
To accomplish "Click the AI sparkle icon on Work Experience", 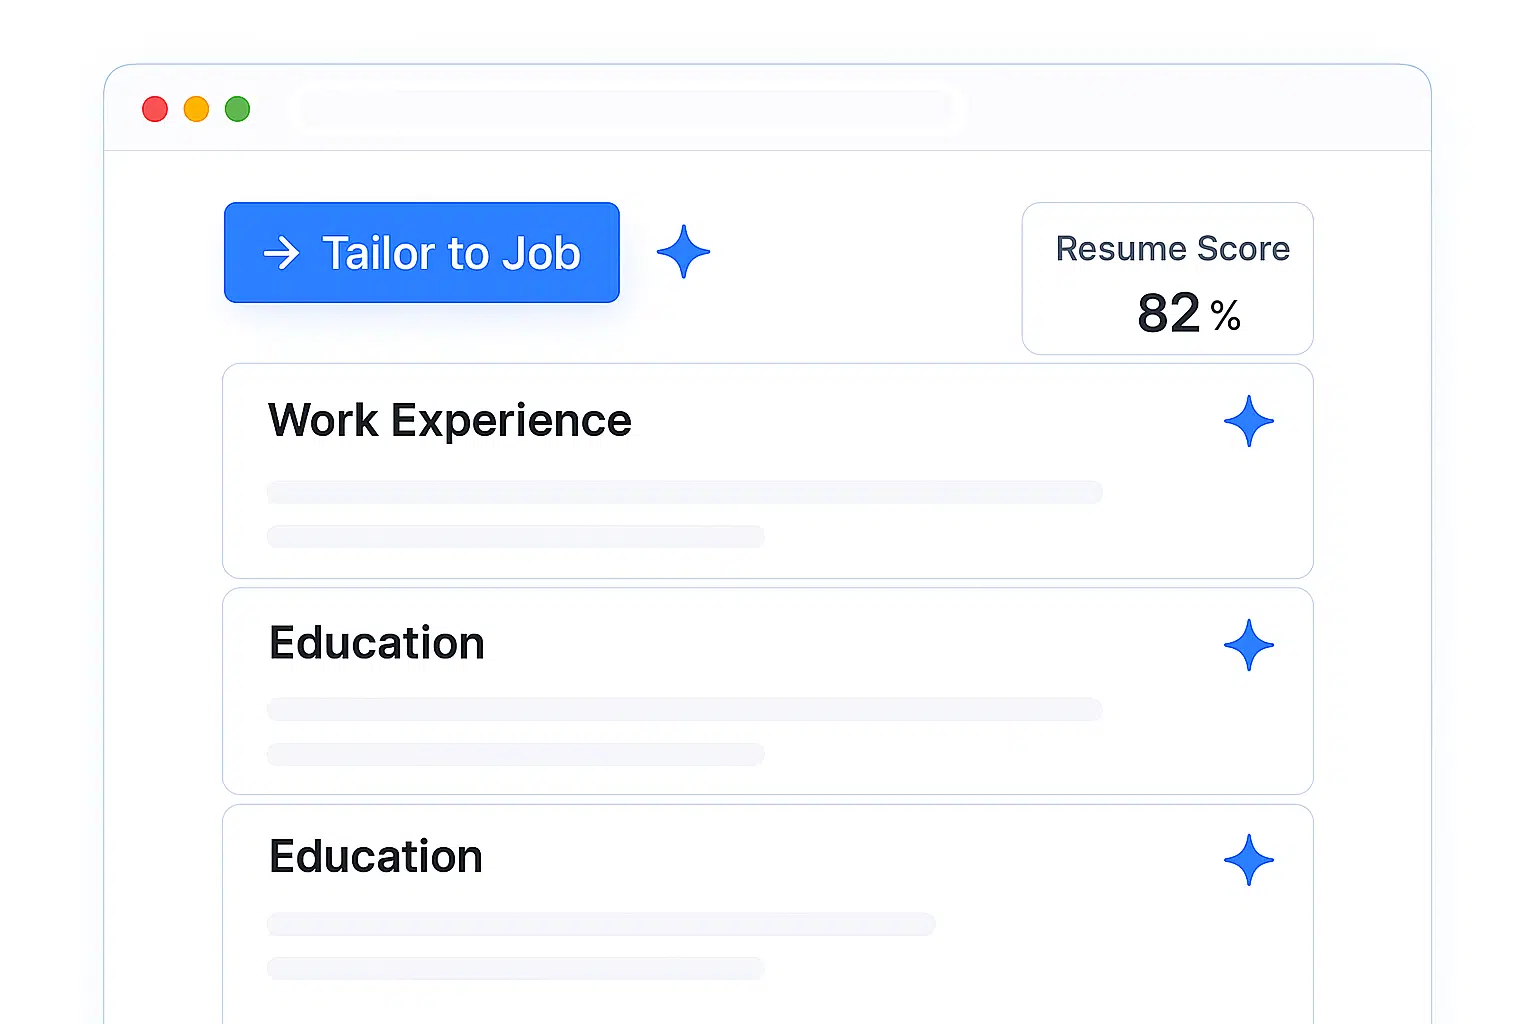I will [1249, 421].
